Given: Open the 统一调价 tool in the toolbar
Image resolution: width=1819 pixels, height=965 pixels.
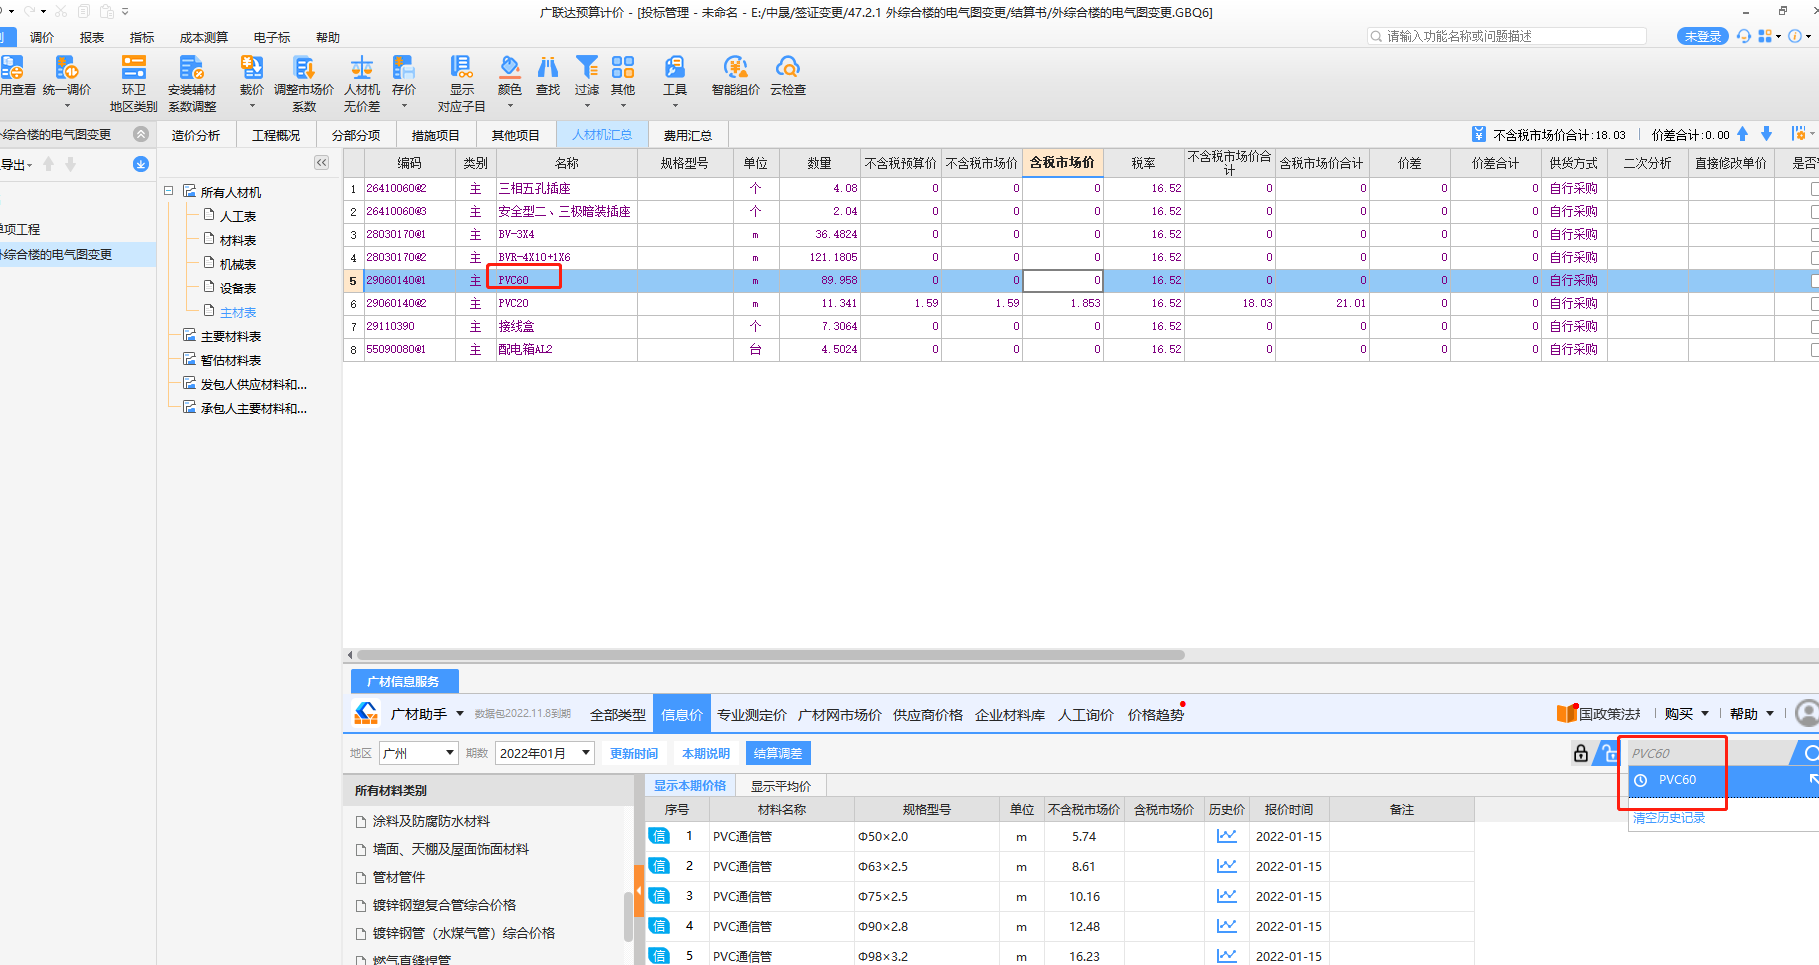Looking at the screenshot, I should coord(67,78).
